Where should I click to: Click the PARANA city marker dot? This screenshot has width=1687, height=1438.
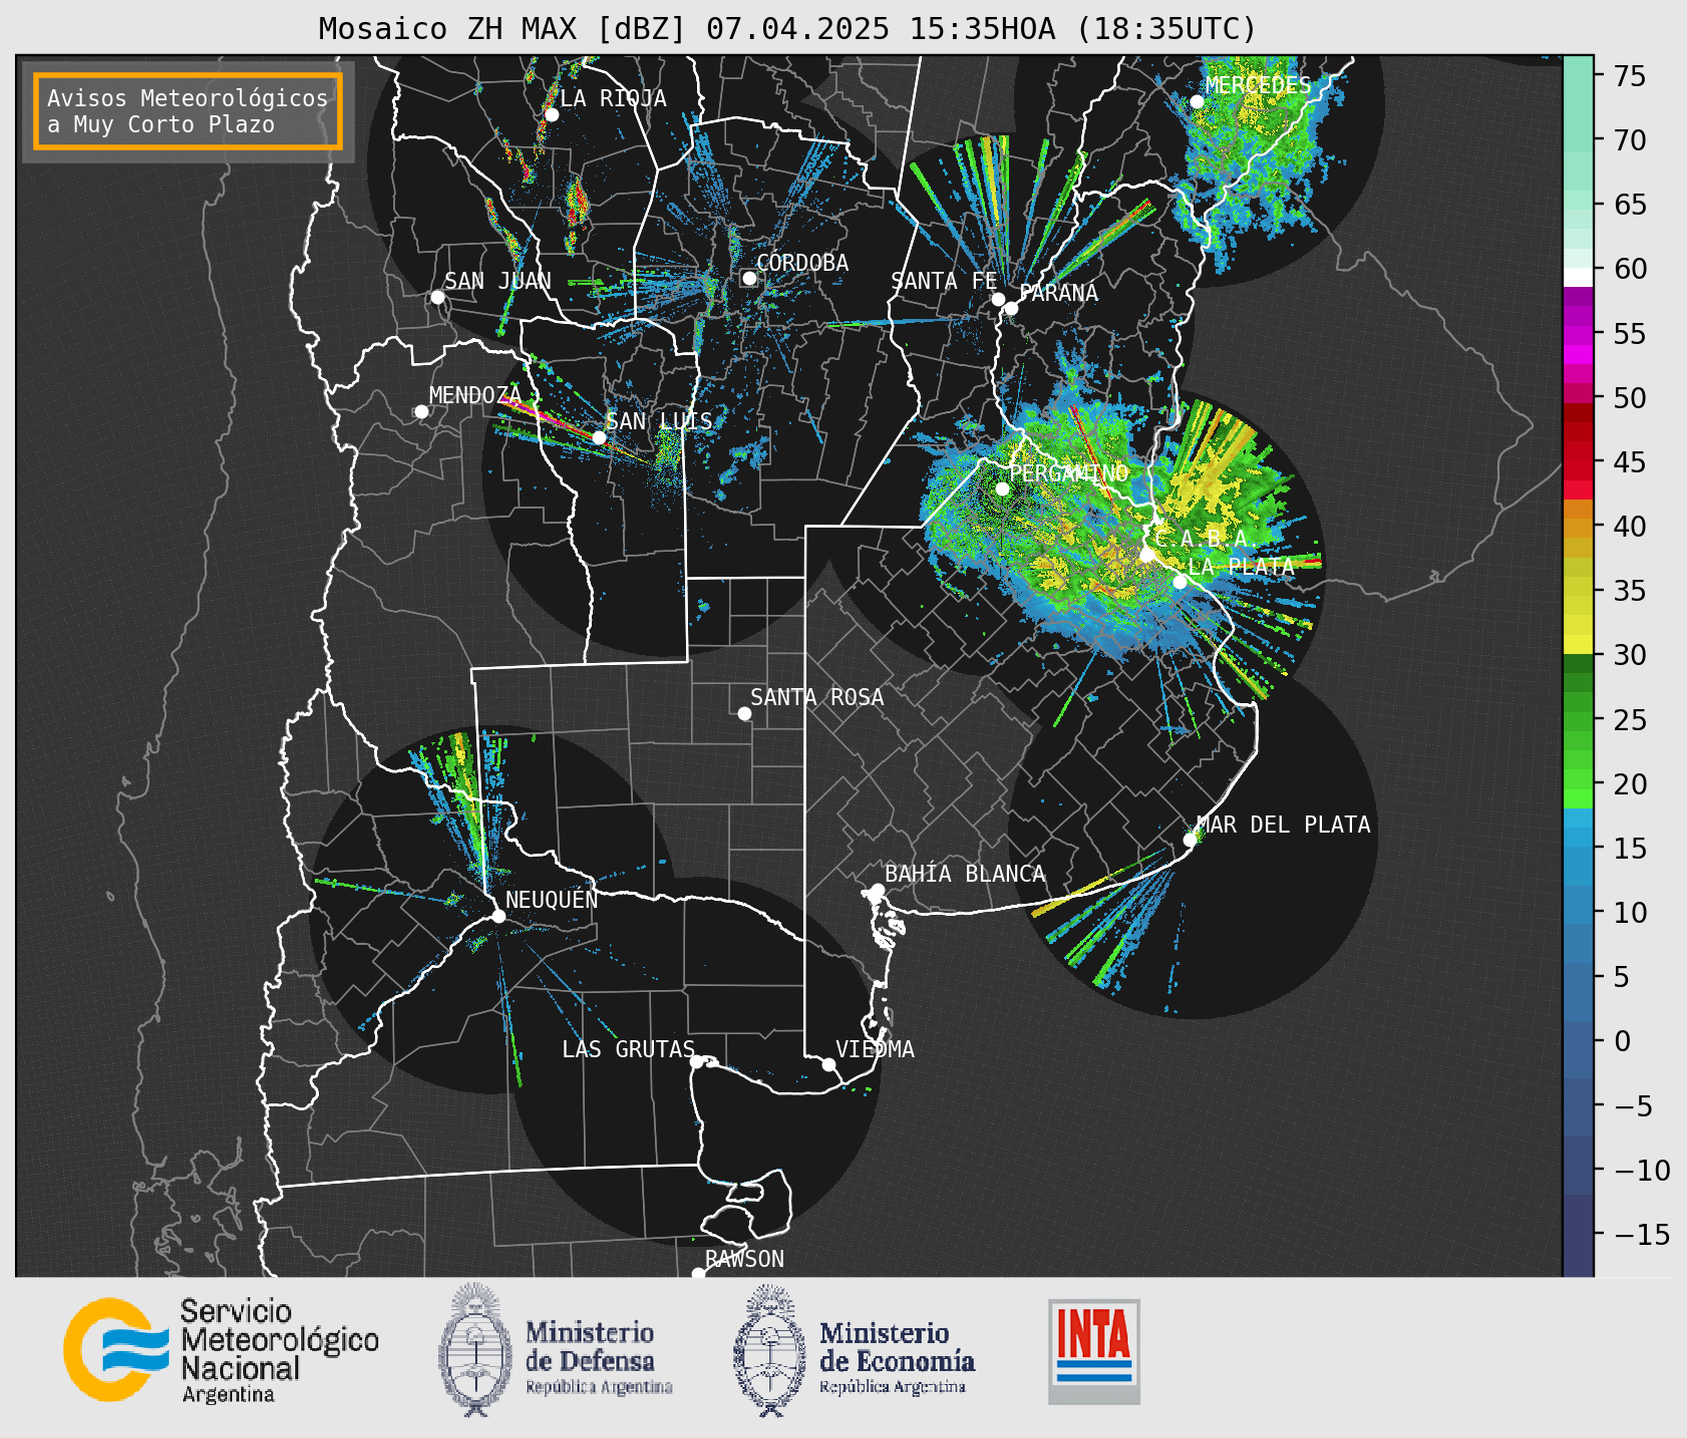click(x=1011, y=308)
